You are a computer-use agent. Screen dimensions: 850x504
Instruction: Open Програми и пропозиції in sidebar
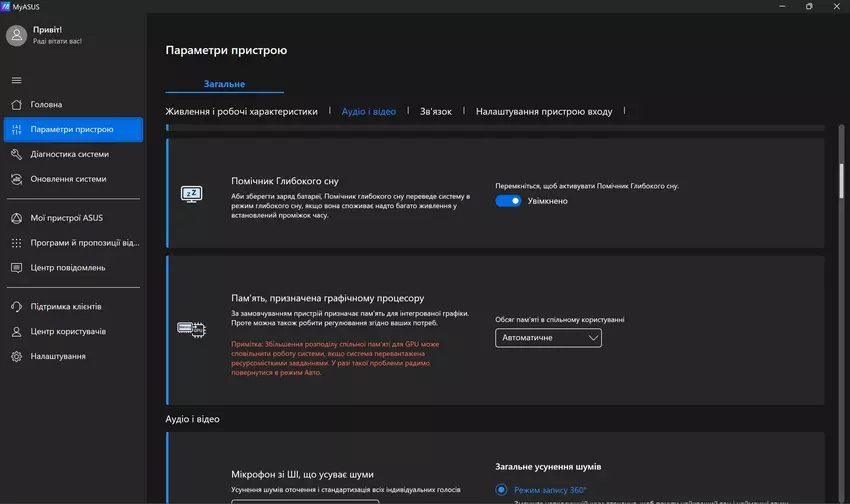coord(84,243)
